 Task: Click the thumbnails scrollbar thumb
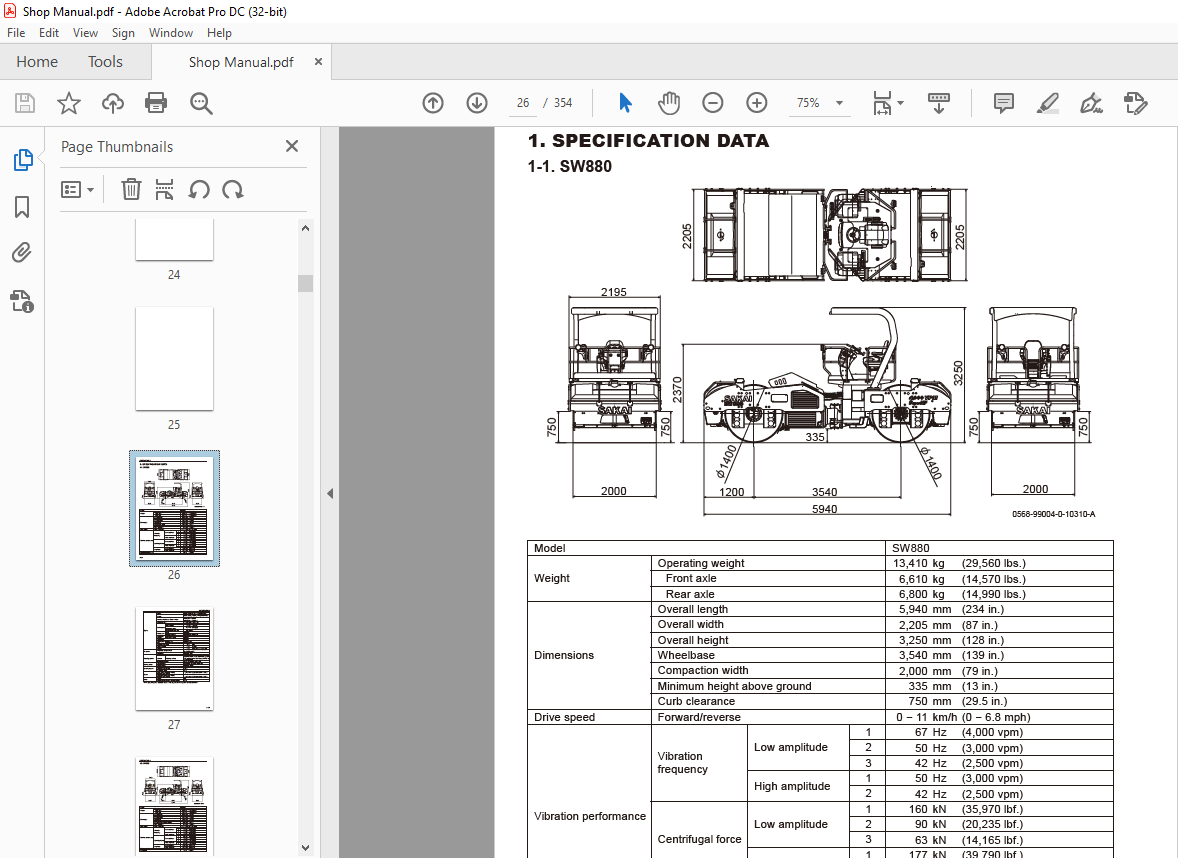pyautogui.click(x=305, y=283)
